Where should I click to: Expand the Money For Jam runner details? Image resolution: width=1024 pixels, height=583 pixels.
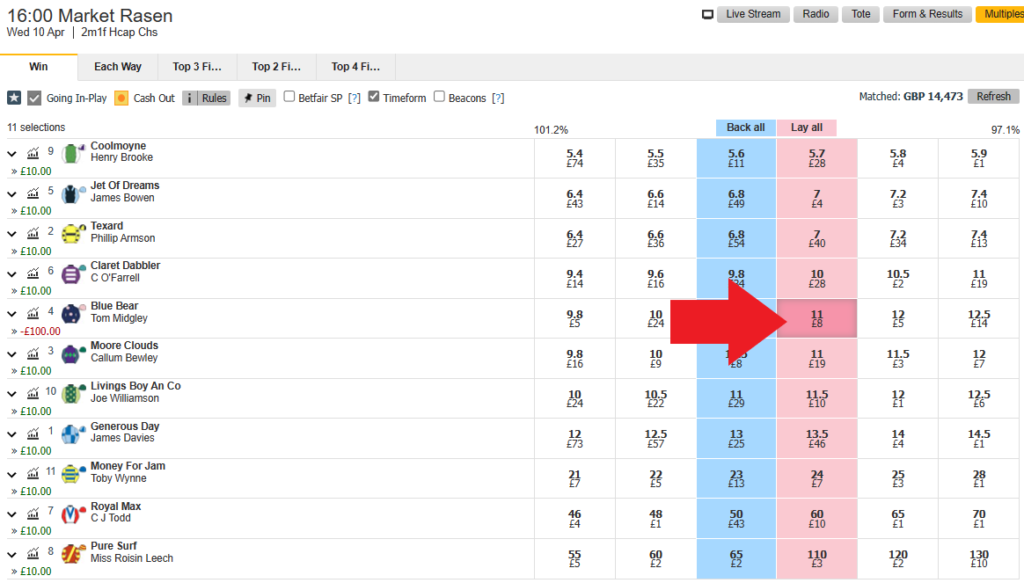coord(12,475)
